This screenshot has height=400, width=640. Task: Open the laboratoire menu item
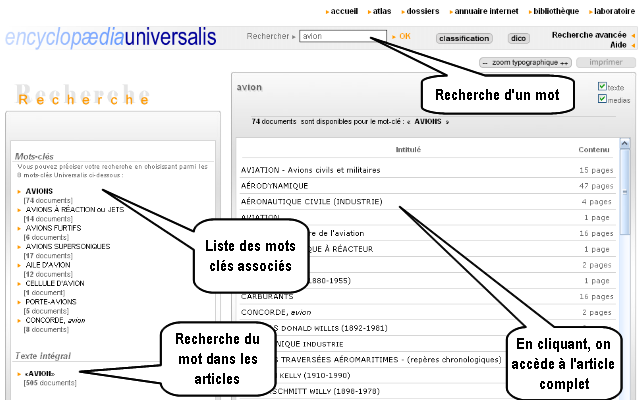pos(614,11)
